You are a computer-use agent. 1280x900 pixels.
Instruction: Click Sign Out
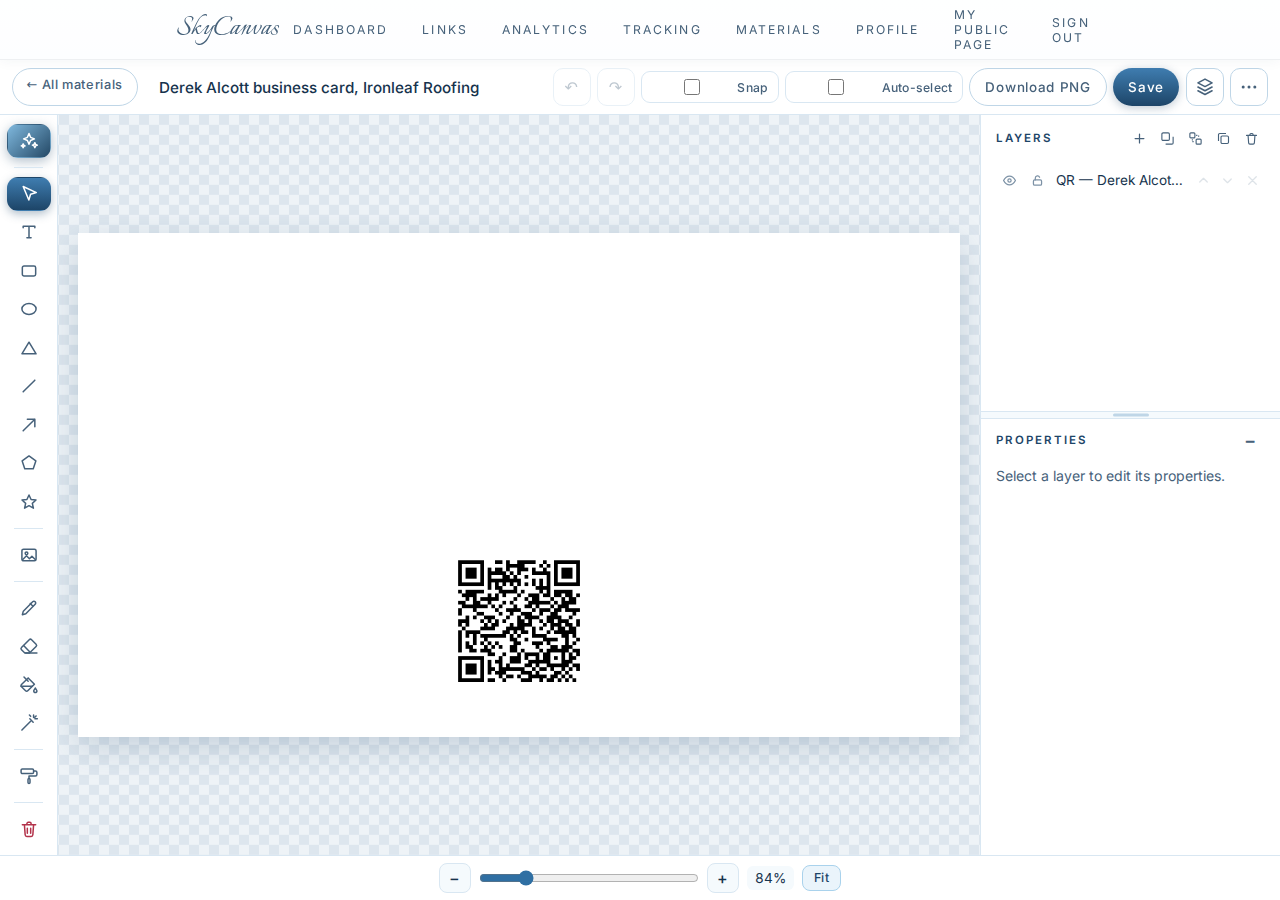[1071, 30]
